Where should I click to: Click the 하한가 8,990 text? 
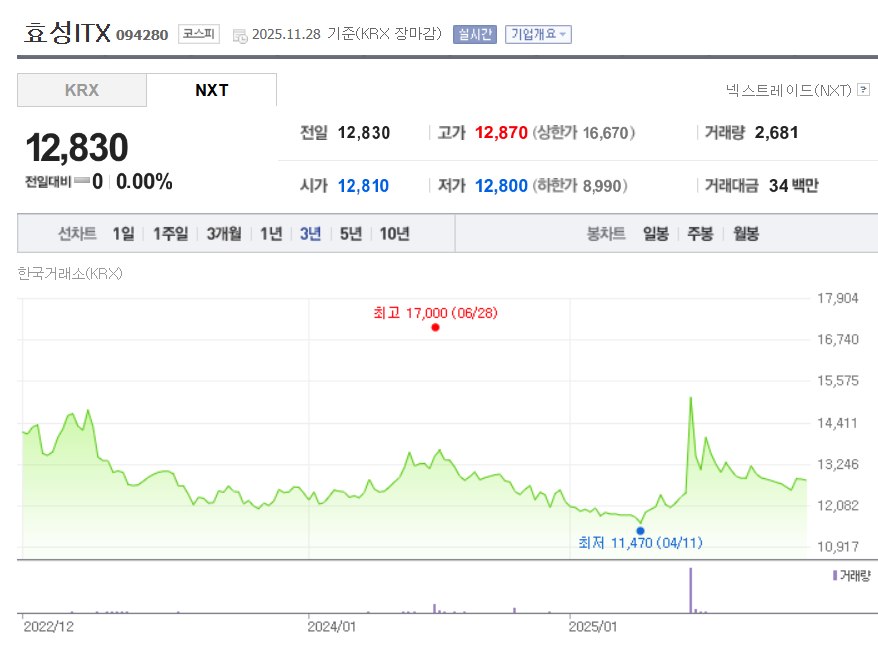pos(580,186)
